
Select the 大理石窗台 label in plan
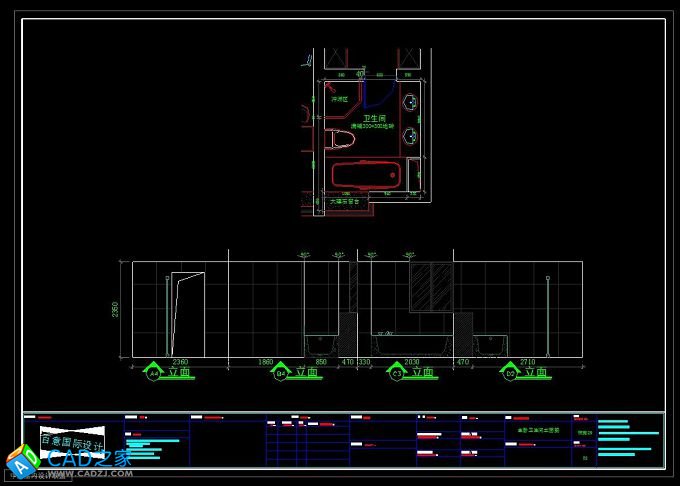344,202
